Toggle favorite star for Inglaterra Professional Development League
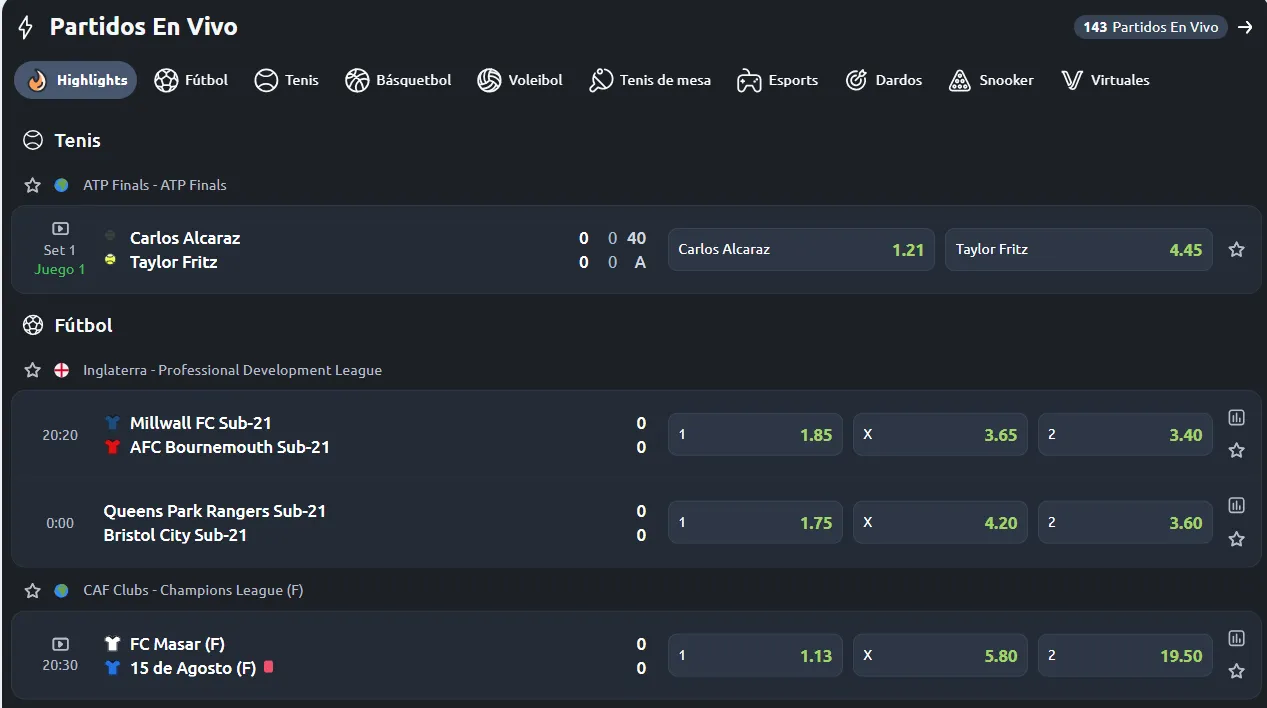Image resolution: width=1267 pixels, height=708 pixels. pos(33,370)
